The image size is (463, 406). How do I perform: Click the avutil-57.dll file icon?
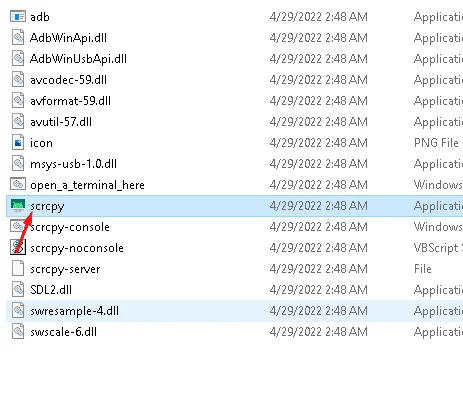point(18,121)
